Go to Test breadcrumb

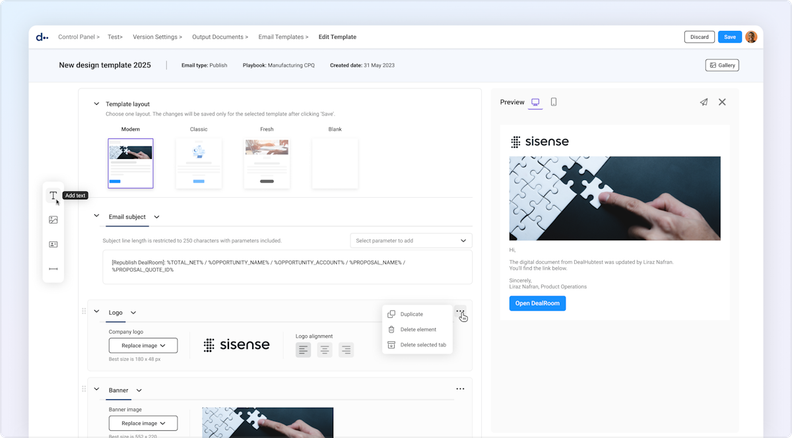click(114, 37)
